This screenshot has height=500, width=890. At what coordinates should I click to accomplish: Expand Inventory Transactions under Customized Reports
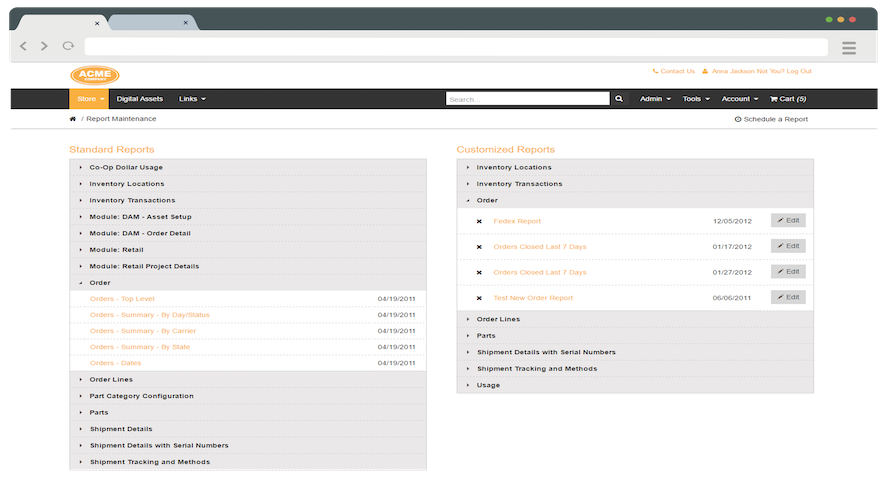point(635,184)
